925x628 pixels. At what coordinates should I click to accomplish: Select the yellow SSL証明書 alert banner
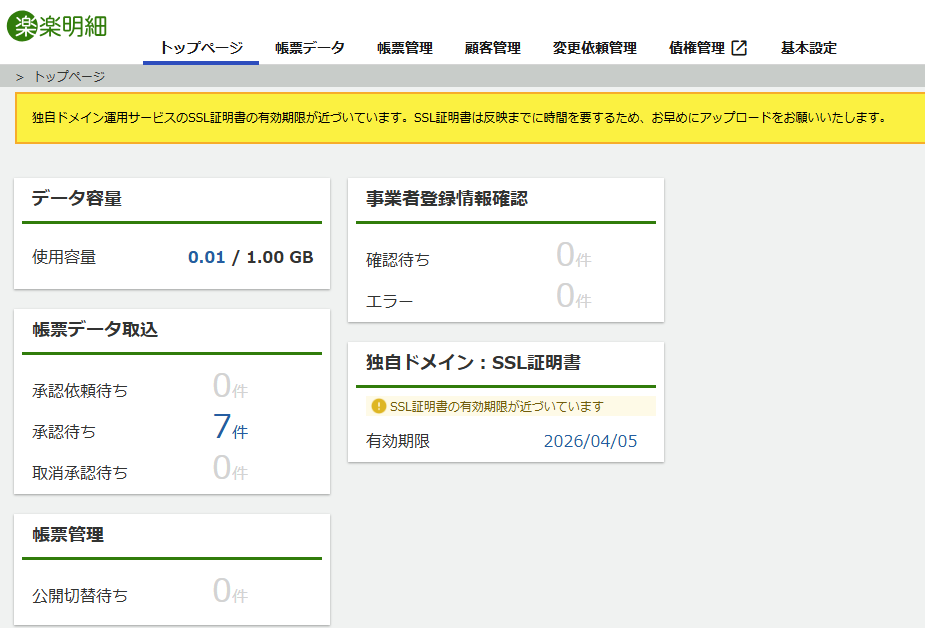click(x=462, y=117)
